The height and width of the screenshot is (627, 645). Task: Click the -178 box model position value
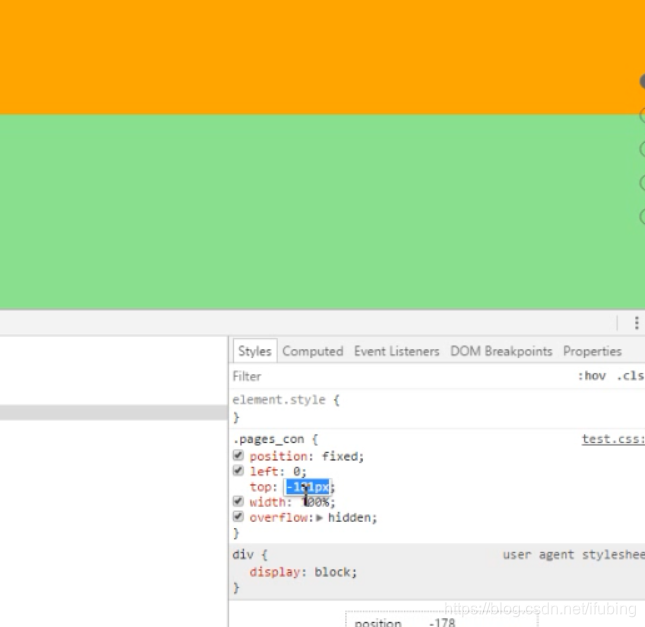click(x=442, y=622)
